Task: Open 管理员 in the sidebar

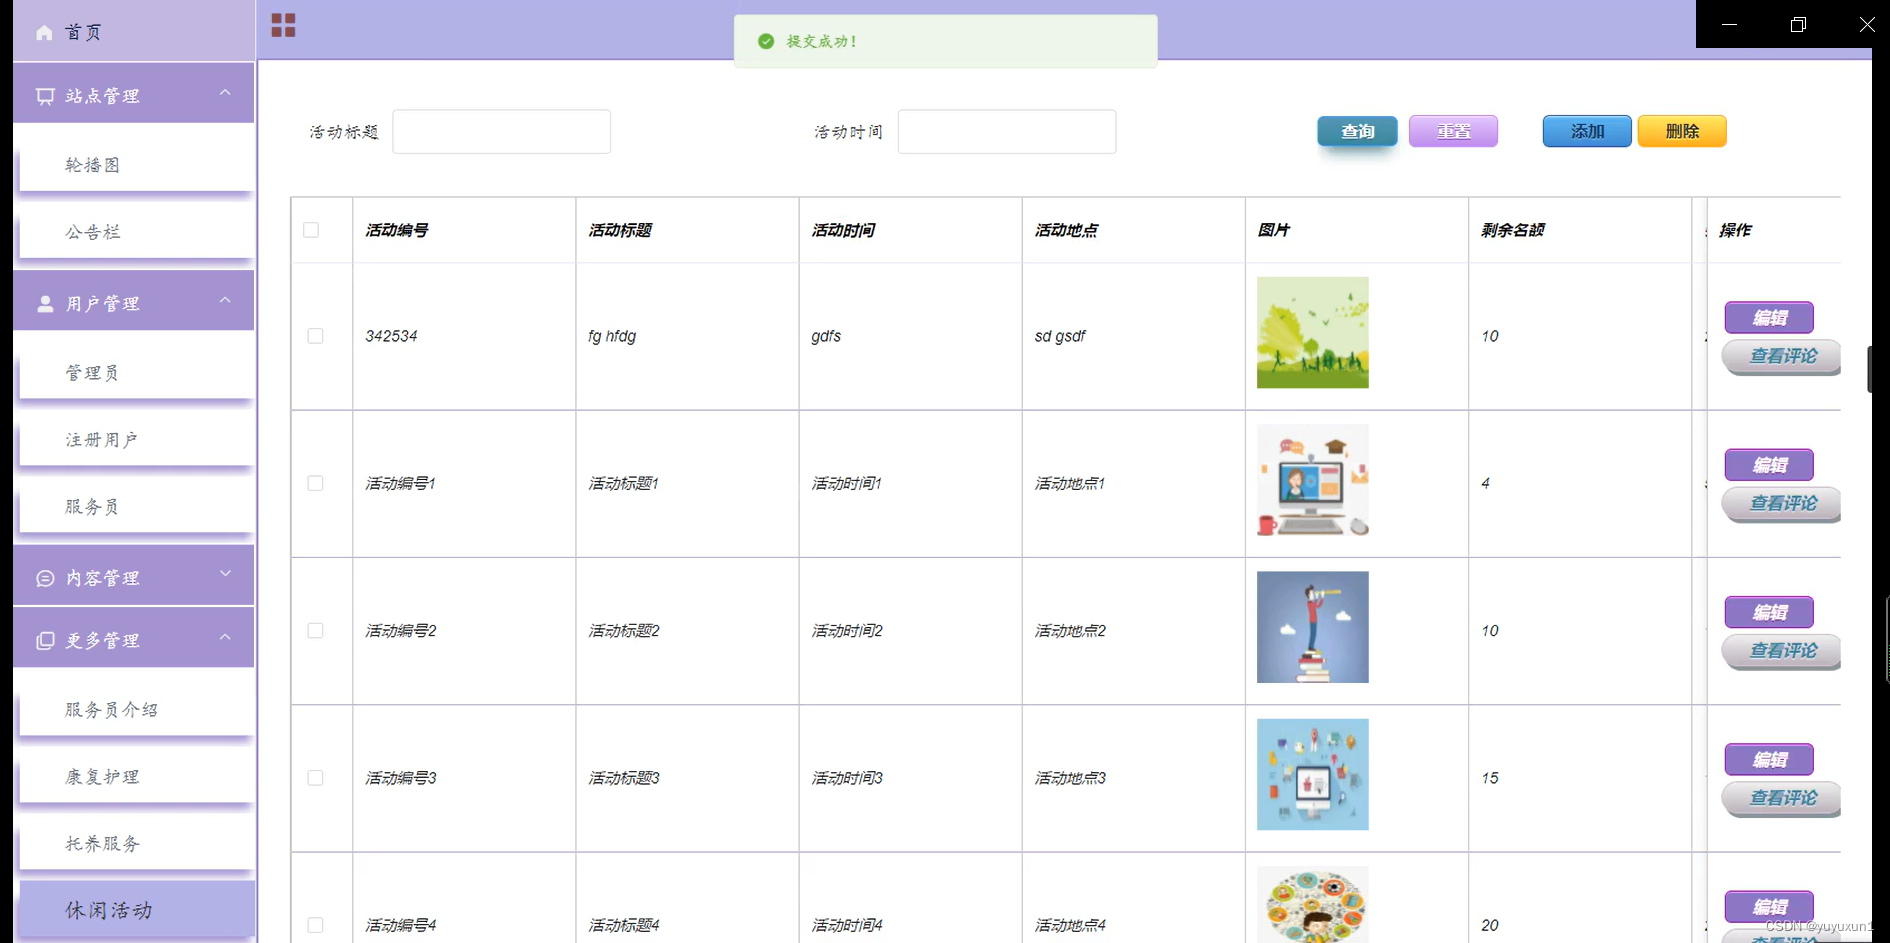Action: point(137,373)
